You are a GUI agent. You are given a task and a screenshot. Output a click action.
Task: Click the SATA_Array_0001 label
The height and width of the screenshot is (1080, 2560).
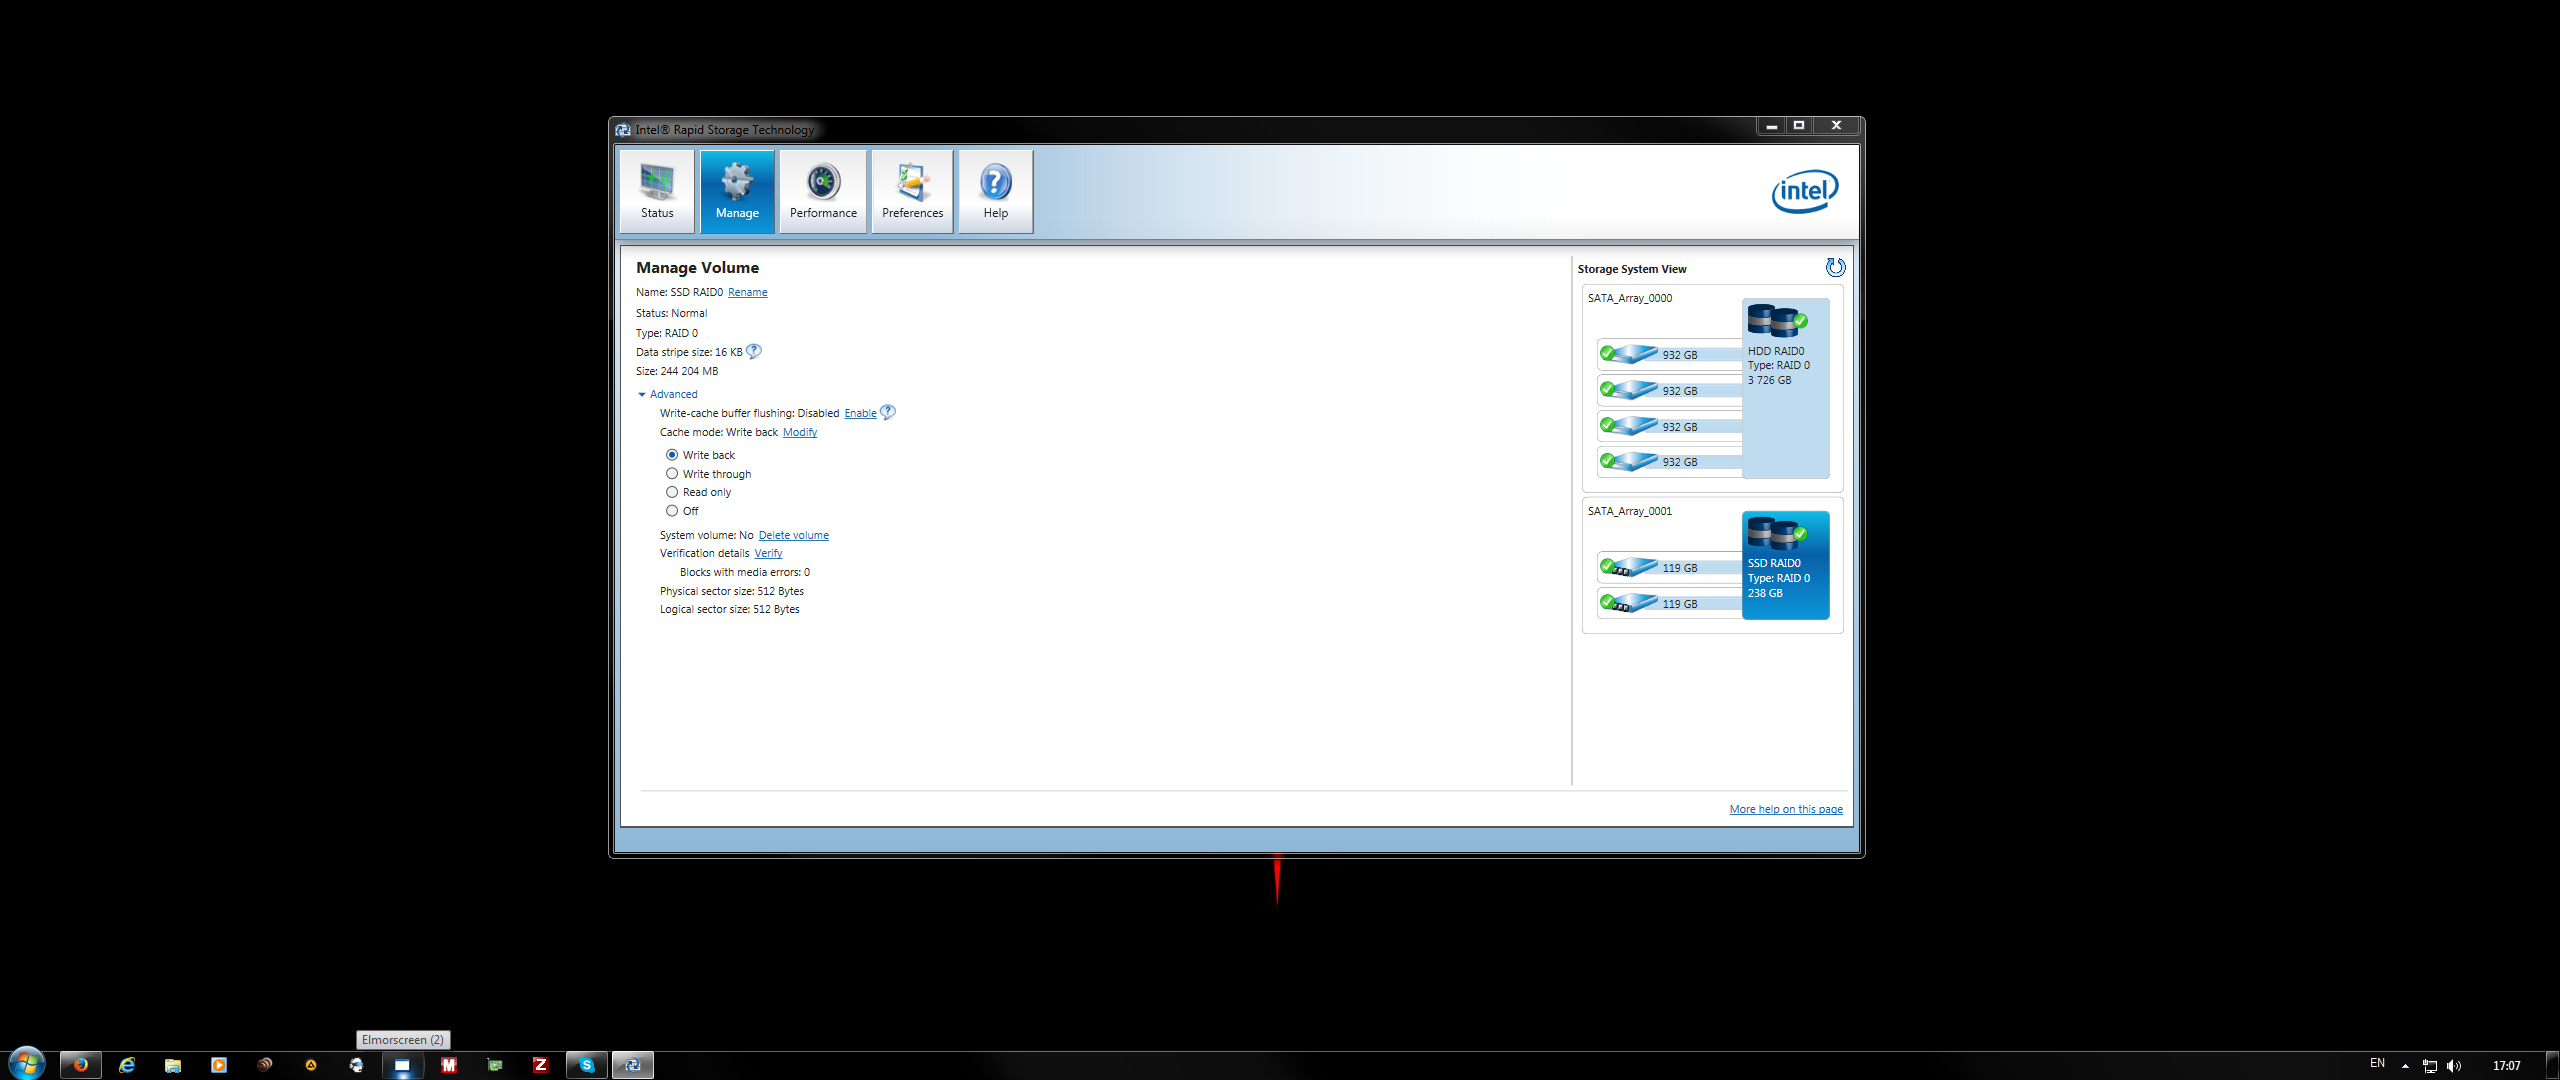1630,511
